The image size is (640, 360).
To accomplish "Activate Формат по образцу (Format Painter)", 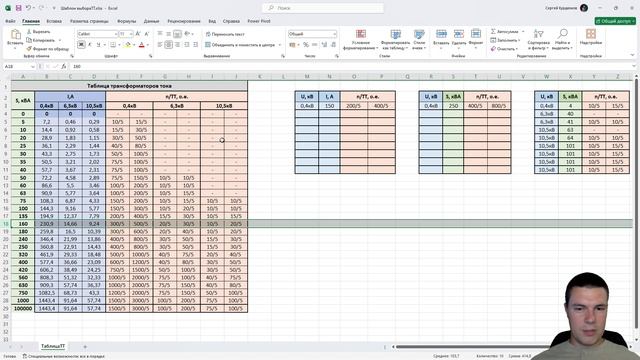I will tap(48, 49).
